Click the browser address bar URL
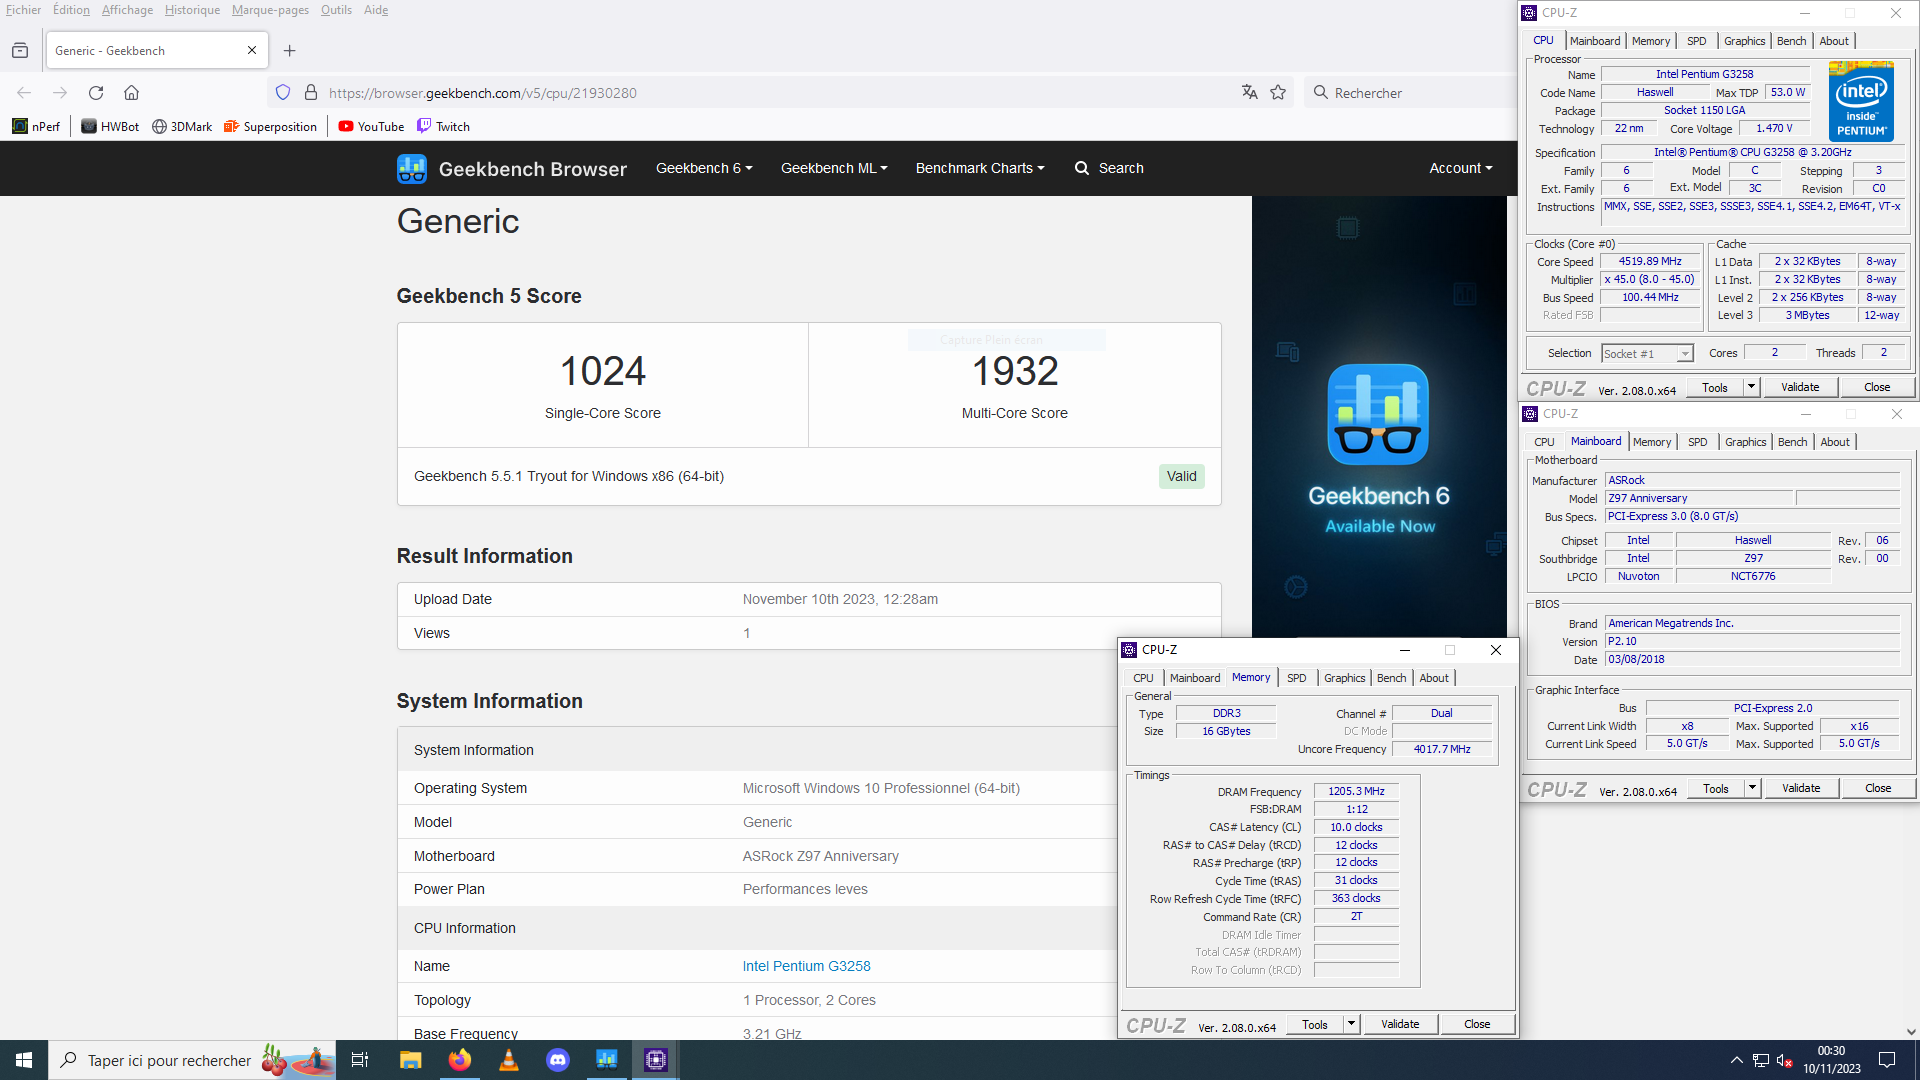The height and width of the screenshot is (1080, 1920). (x=483, y=93)
